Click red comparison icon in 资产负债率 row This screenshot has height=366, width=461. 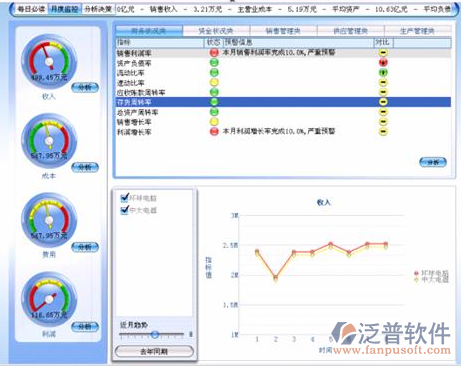coord(383,62)
